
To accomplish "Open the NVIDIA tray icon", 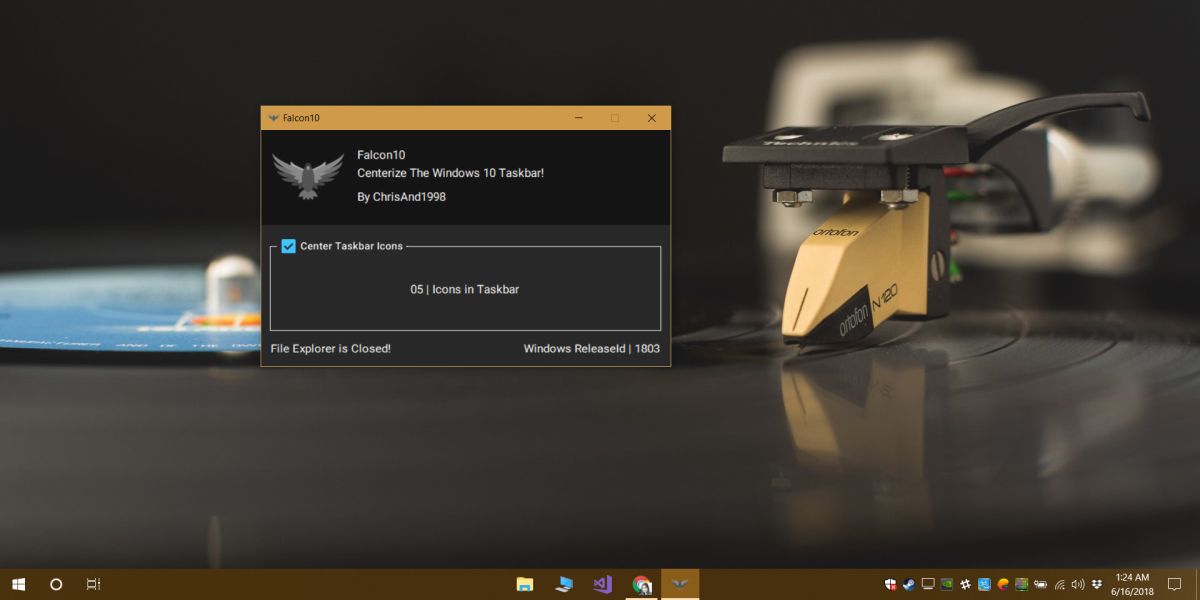I will [x=947, y=584].
